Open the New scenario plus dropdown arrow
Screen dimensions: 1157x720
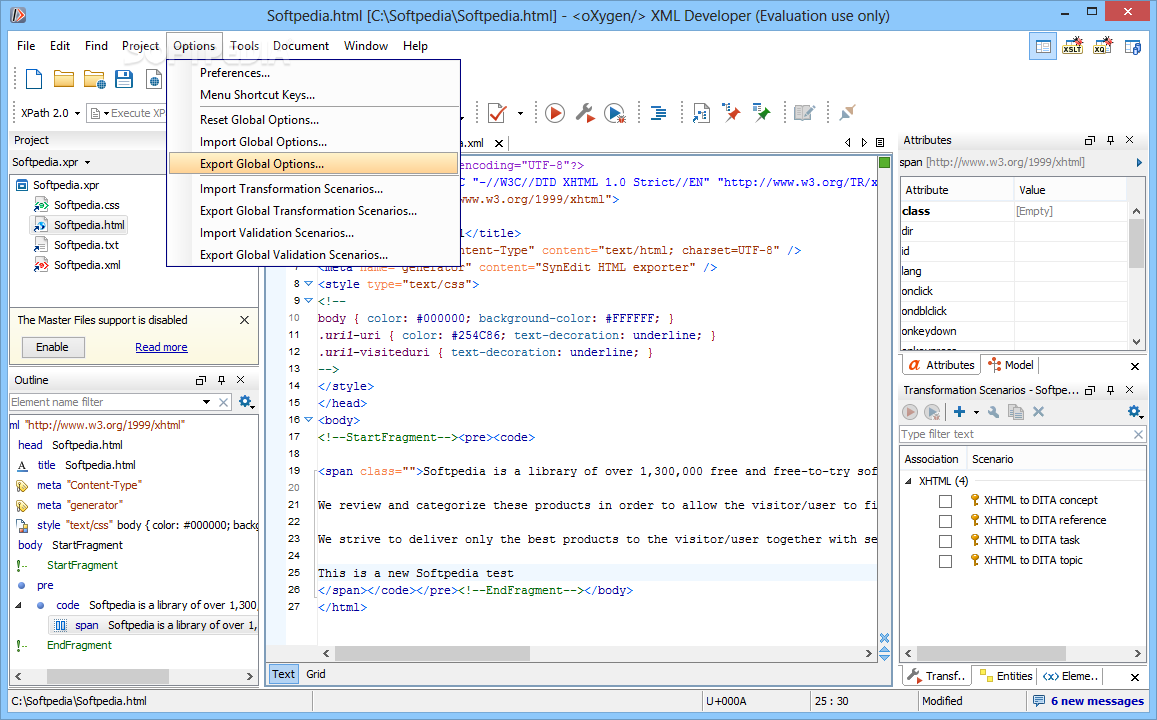pyautogui.click(x=976, y=412)
